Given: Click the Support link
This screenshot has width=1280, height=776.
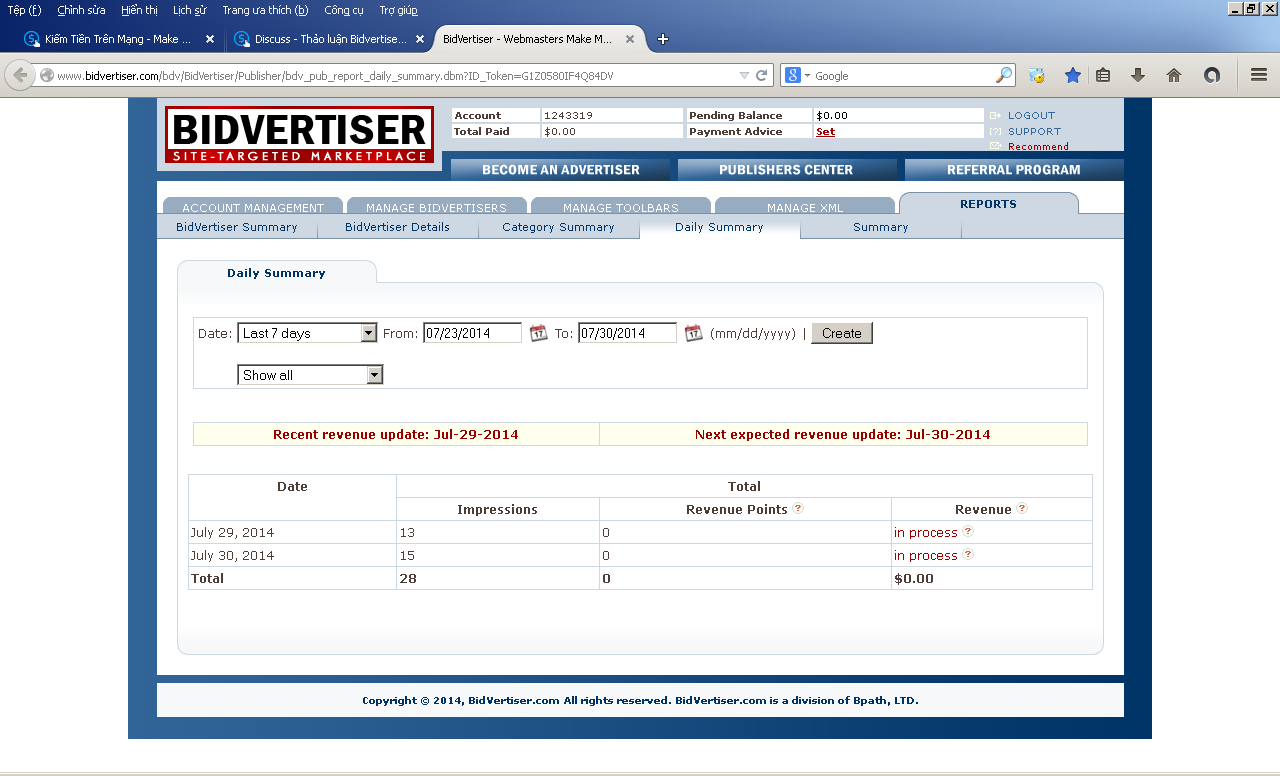Looking at the screenshot, I should tap(1035, 131).
